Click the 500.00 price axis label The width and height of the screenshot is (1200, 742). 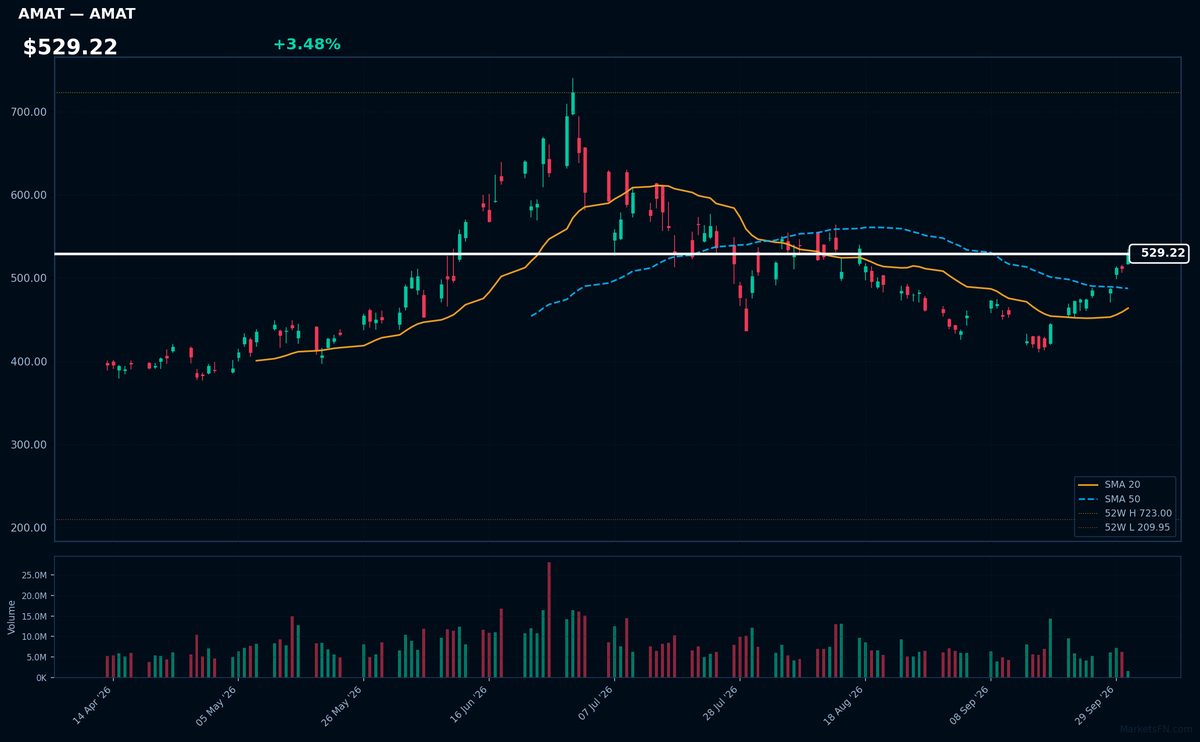[x=30, y=278]
